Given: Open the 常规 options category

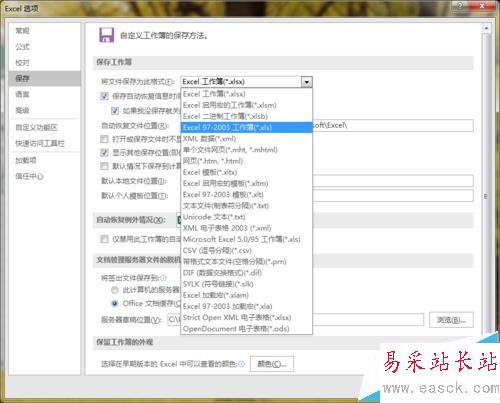Looking at the screenshot, I should coord(23,31).
